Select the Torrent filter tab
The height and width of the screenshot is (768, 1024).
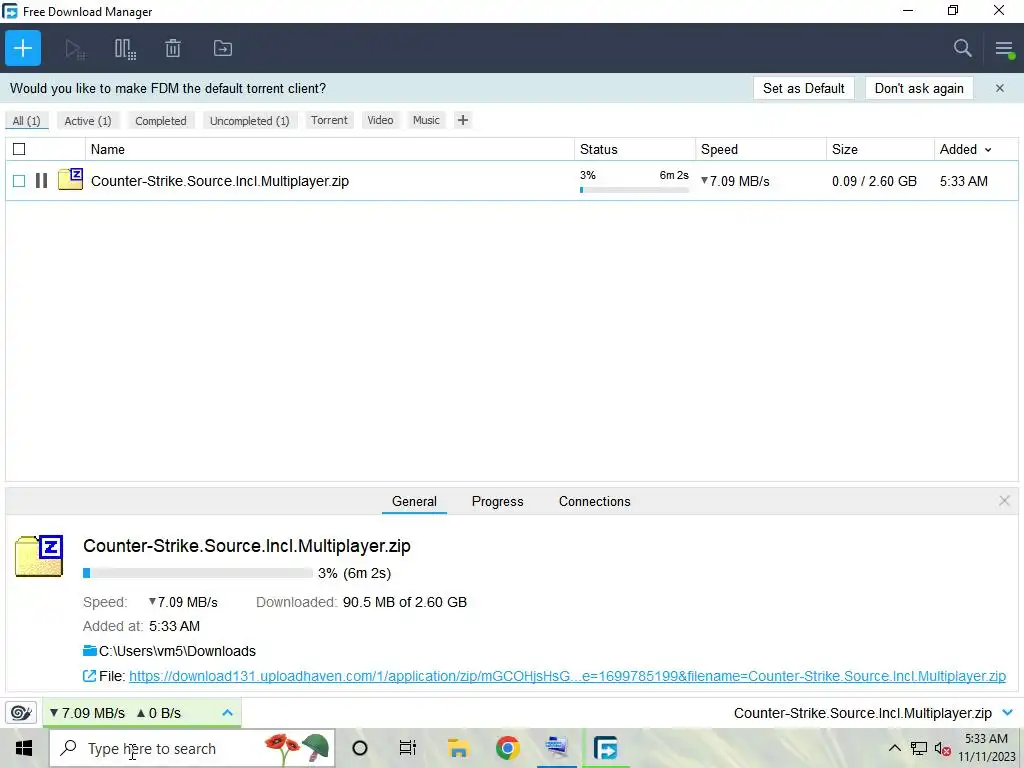[x=329, y=120]
